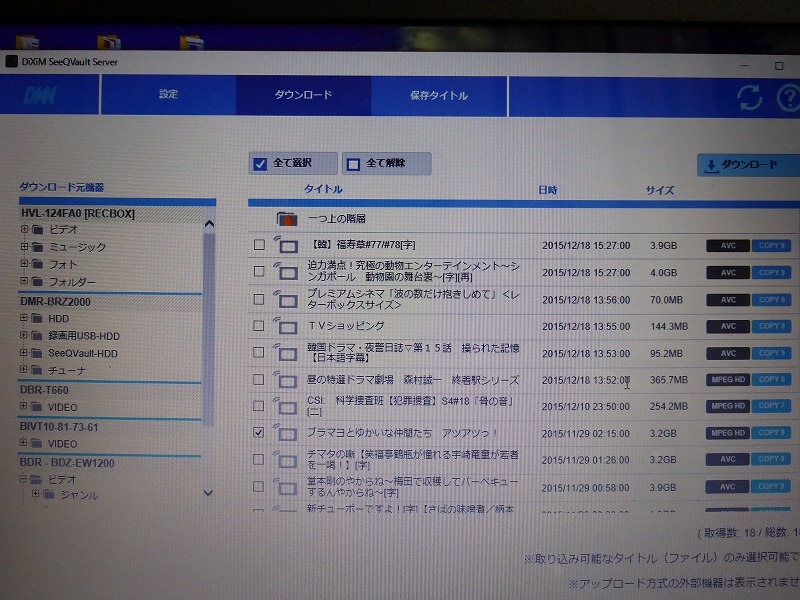Screen dimensions: 800x600
Task: Switch to the ダウンロード tab
Action: (x=304, y=95)
